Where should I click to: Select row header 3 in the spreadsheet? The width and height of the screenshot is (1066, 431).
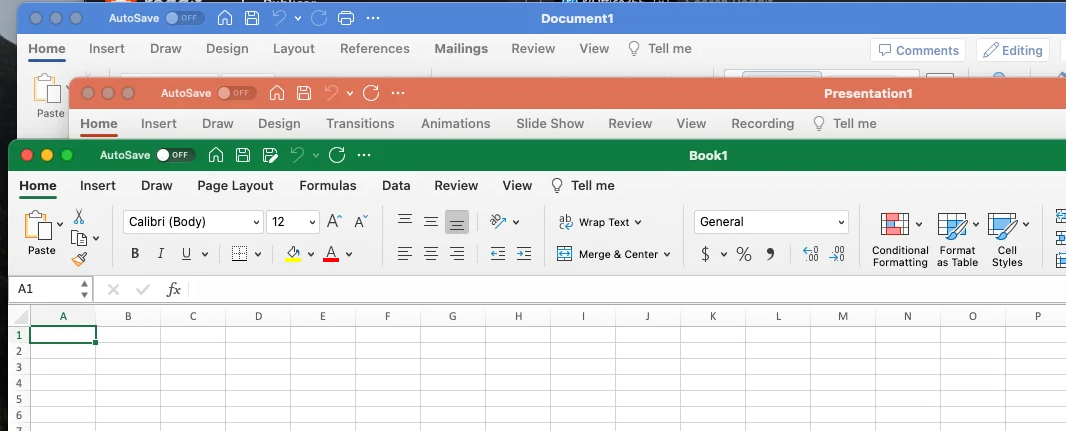(x=19, y=367)
